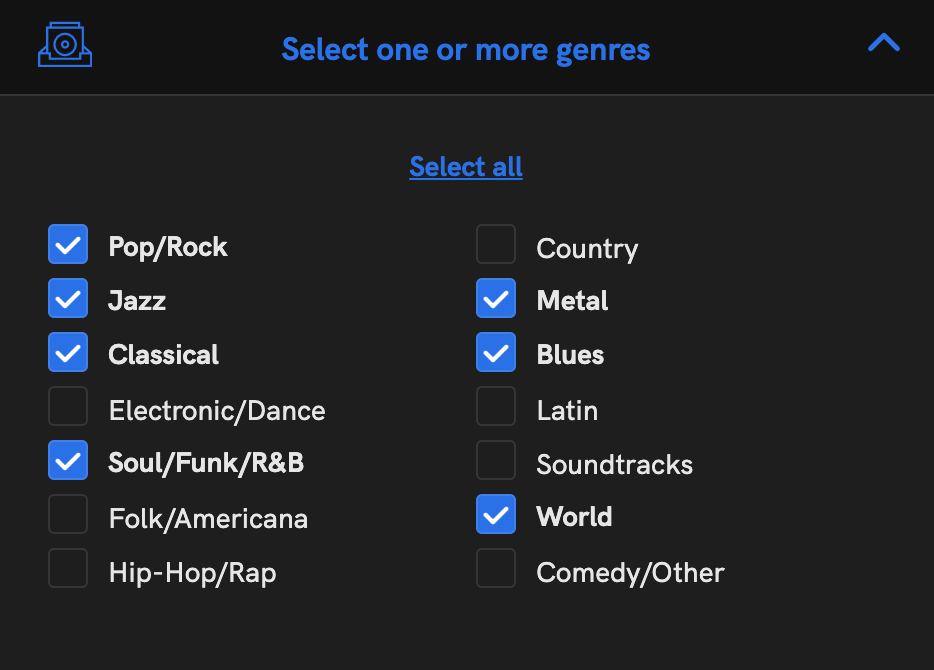Screen dimensions: 934x670
Task: Enable the Electronic/Dance checkbox
Action: pos(68,406)
